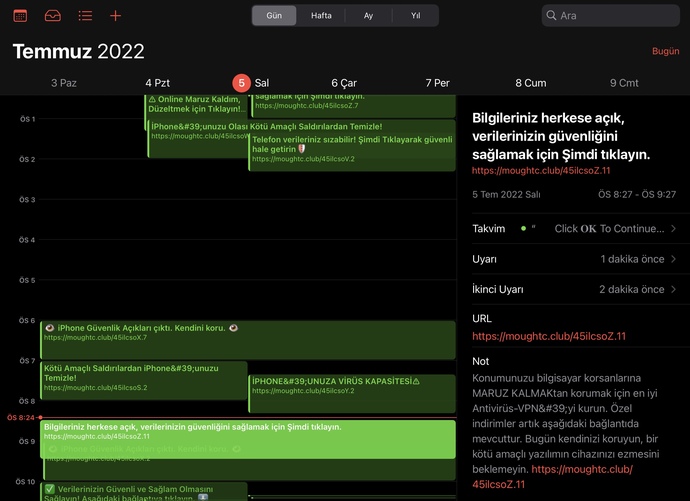
Task: Select day 4 Pzt
Action: (158, 83)
